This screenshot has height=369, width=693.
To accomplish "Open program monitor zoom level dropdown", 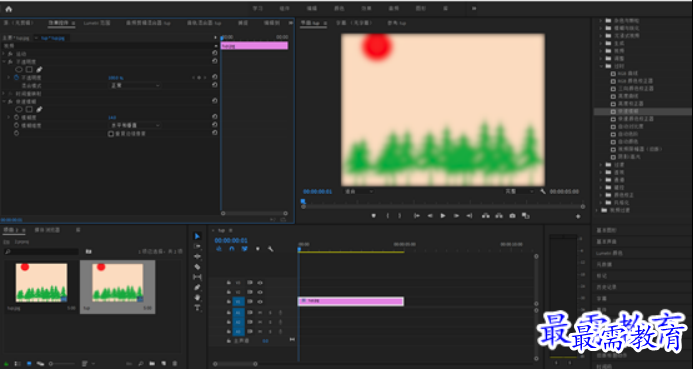I will pos(358,191).
